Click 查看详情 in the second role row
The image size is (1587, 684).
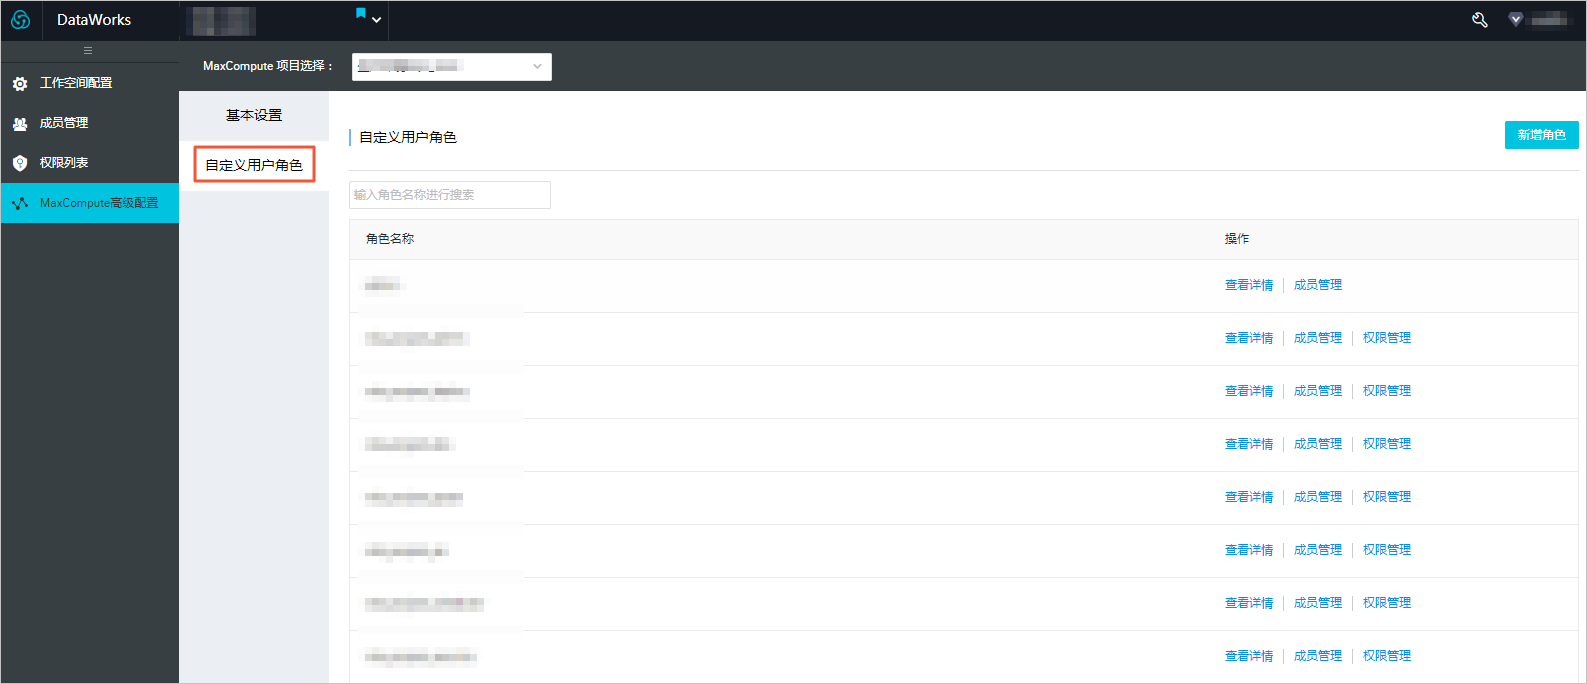coord(1249,338)
